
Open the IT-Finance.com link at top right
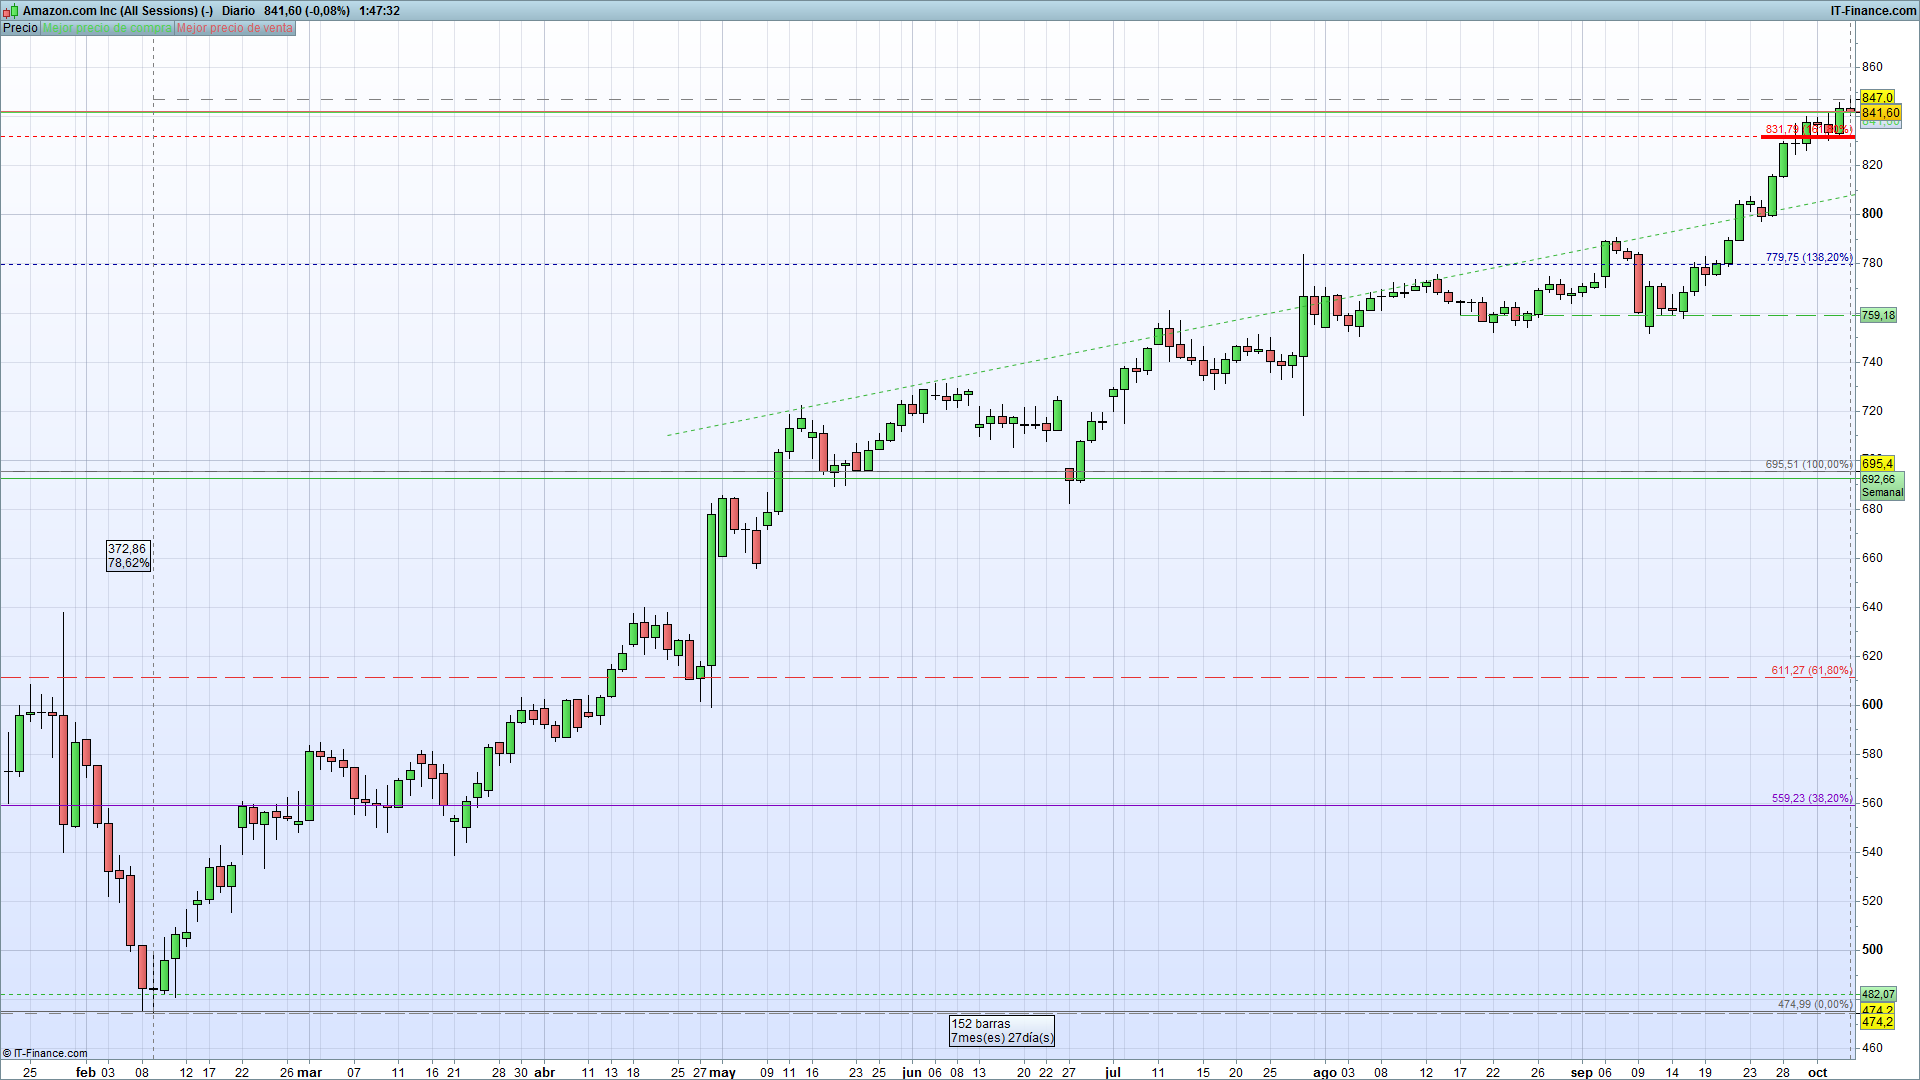pyautogui.click(x=1873, y=11)
